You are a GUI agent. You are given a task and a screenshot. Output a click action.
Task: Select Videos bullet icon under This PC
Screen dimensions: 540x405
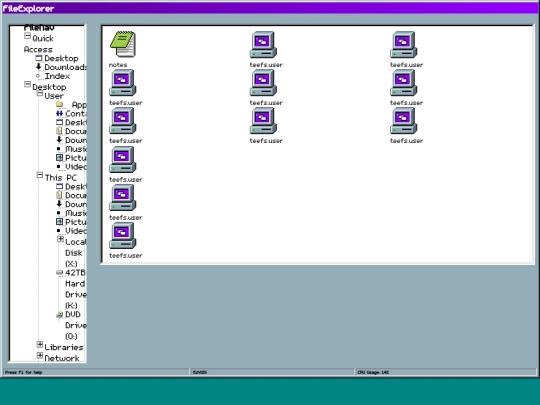[59, 231]
